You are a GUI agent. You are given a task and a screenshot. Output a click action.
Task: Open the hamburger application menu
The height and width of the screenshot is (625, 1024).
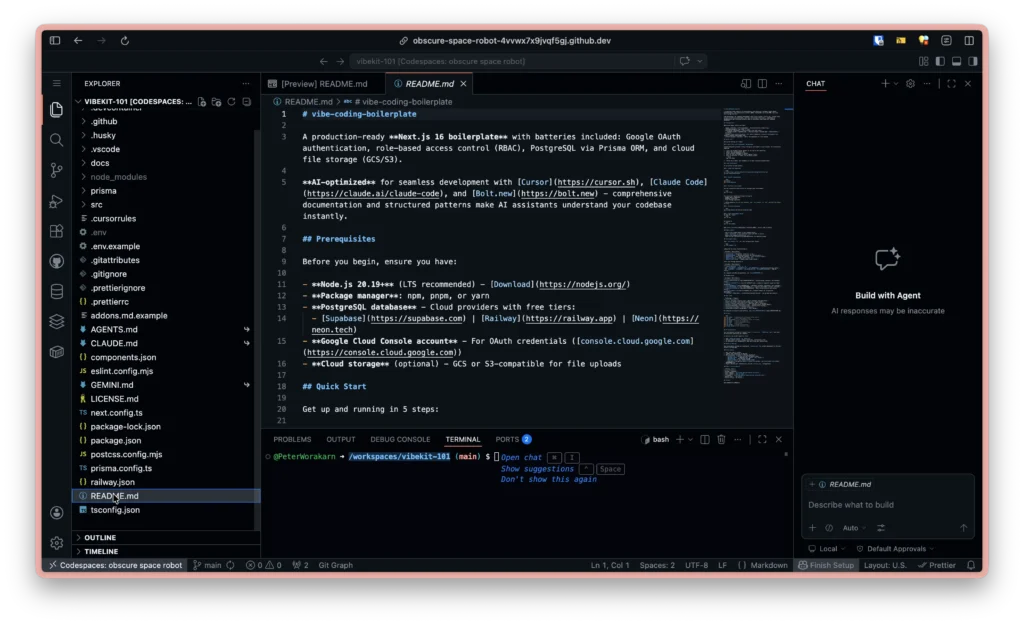(x=57, y=84)
